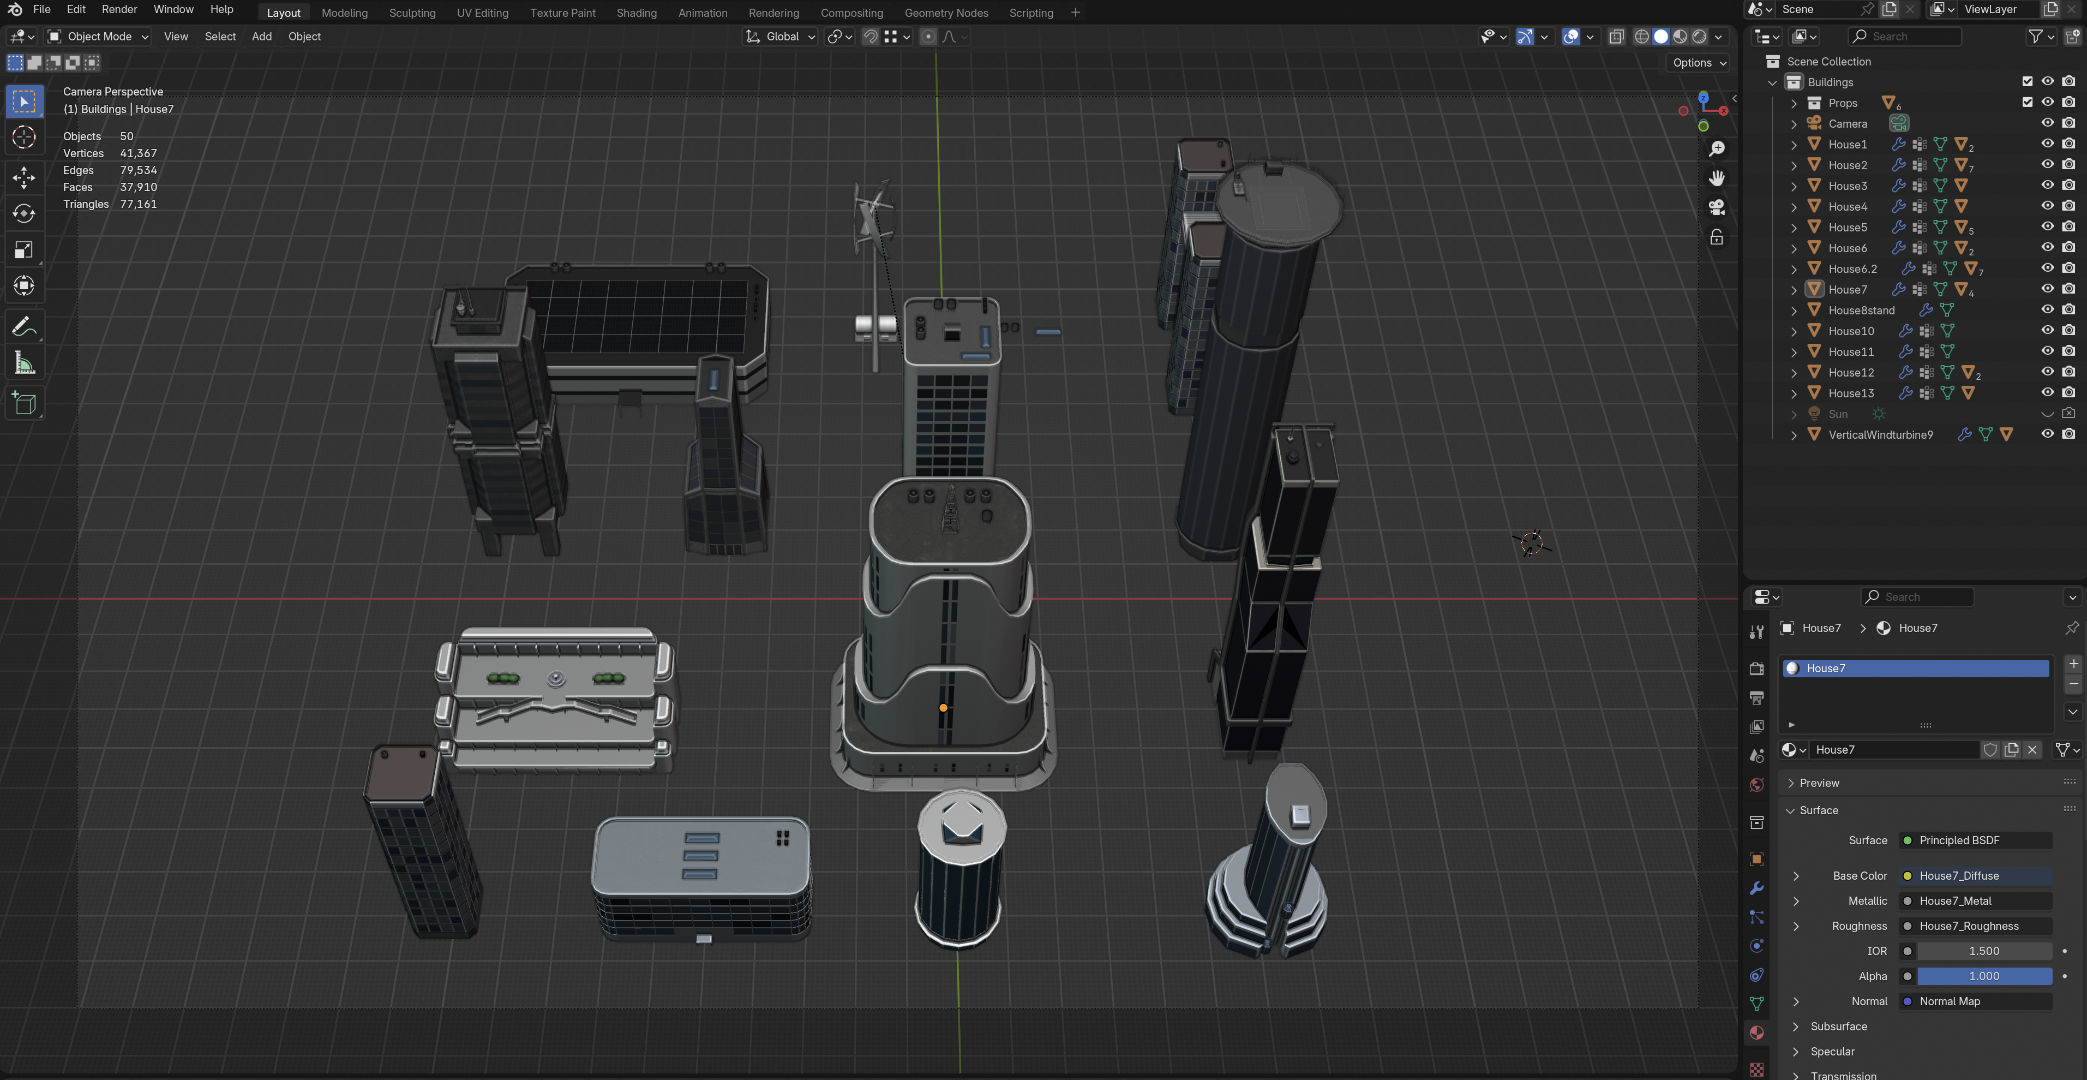
Task: Open the Object Mode dropdown
Action: (x=98, y=37)
